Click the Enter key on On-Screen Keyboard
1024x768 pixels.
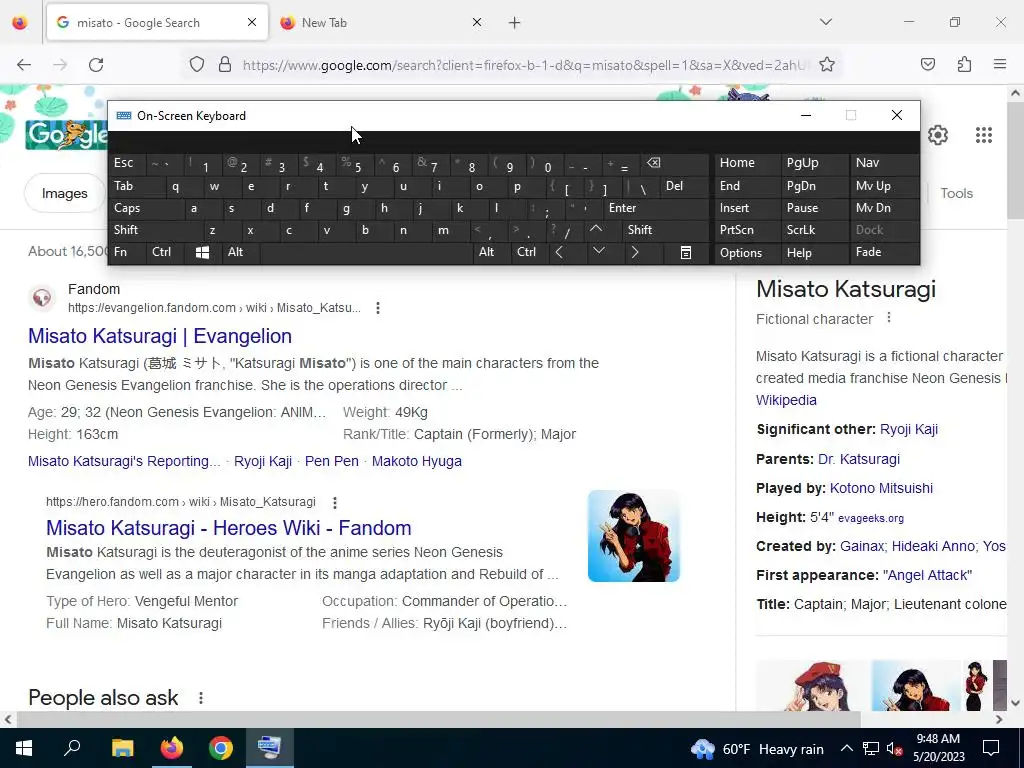point(656,208)
